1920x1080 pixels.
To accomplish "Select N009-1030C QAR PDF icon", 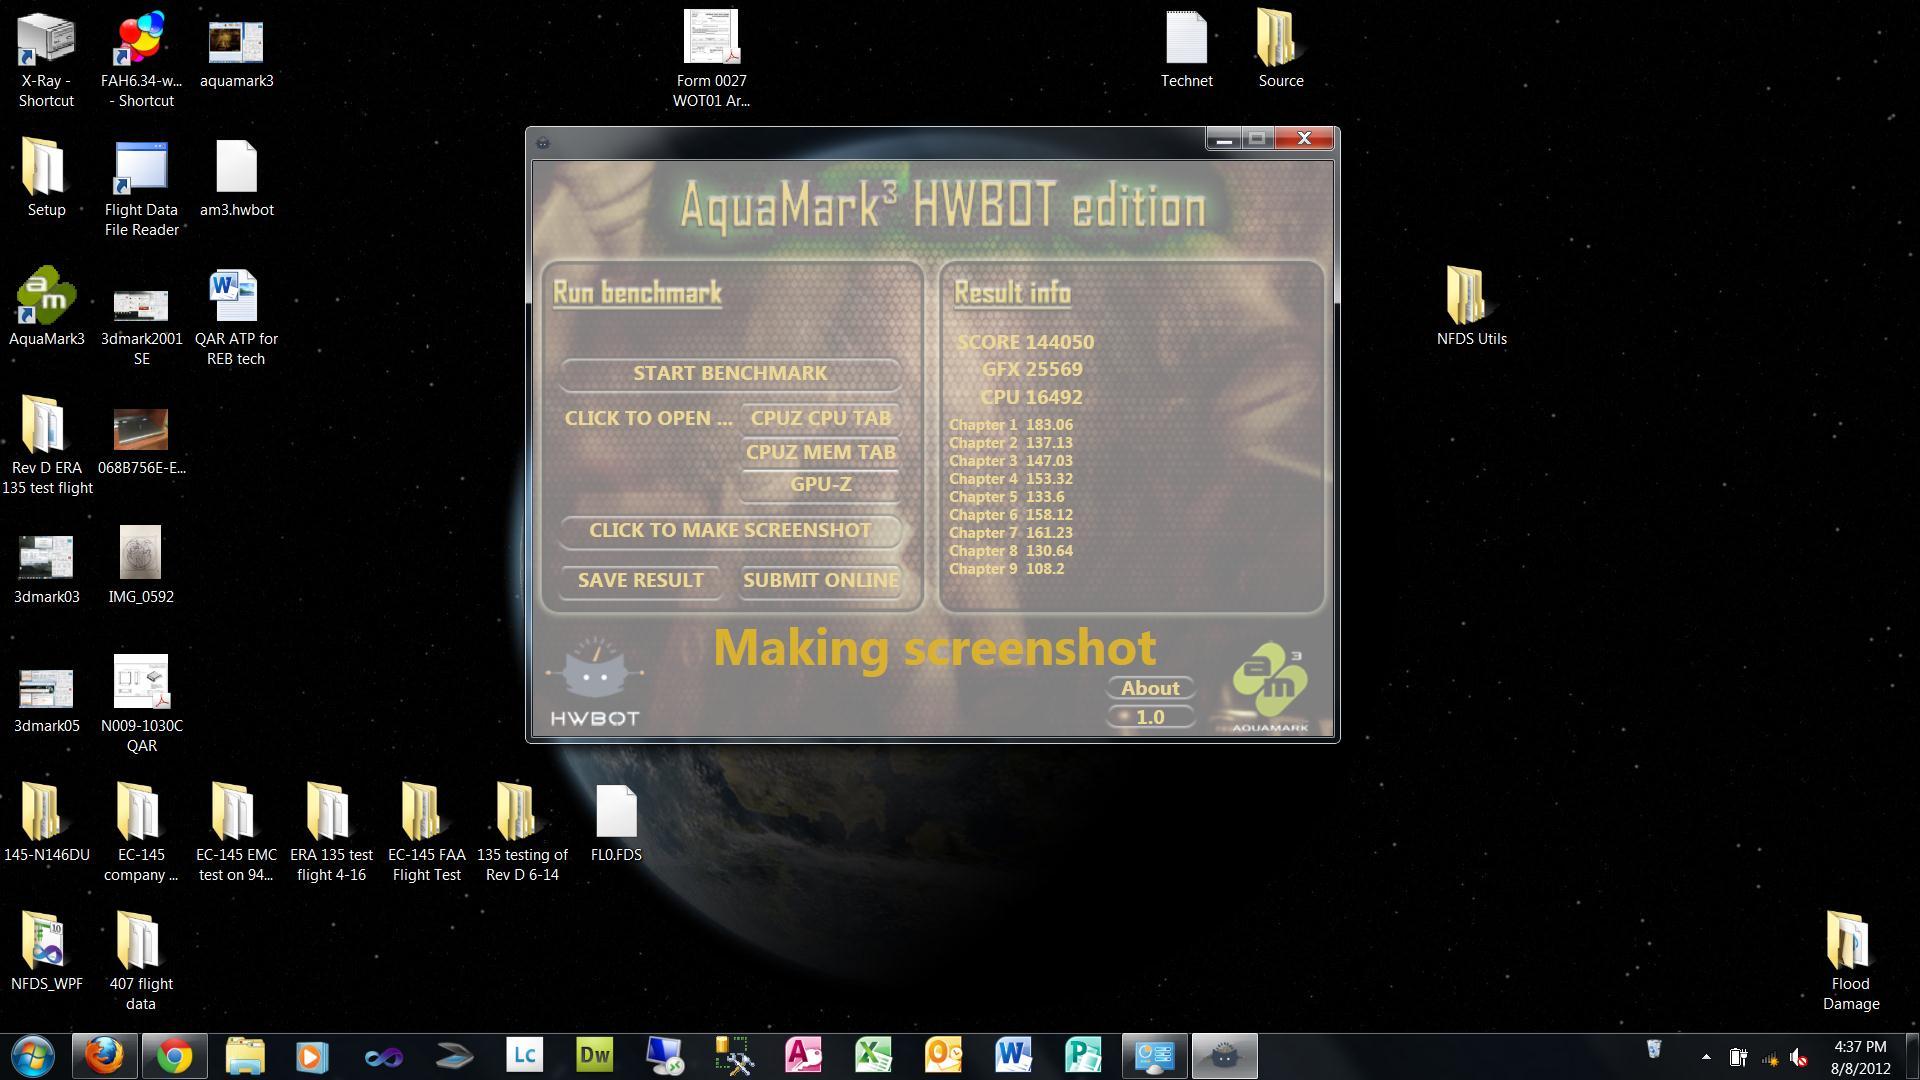I will tap(141, 704).
